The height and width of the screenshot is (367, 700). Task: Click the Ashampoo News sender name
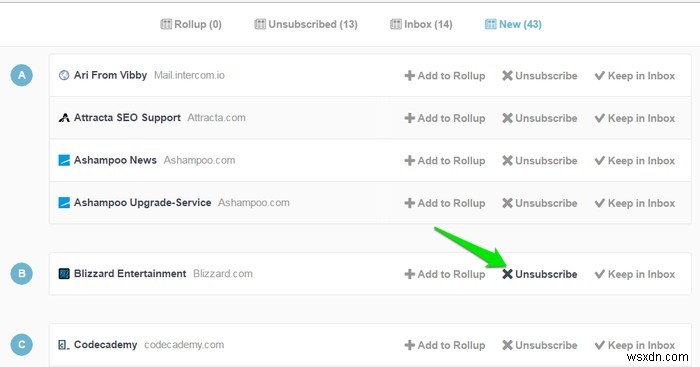115,160
